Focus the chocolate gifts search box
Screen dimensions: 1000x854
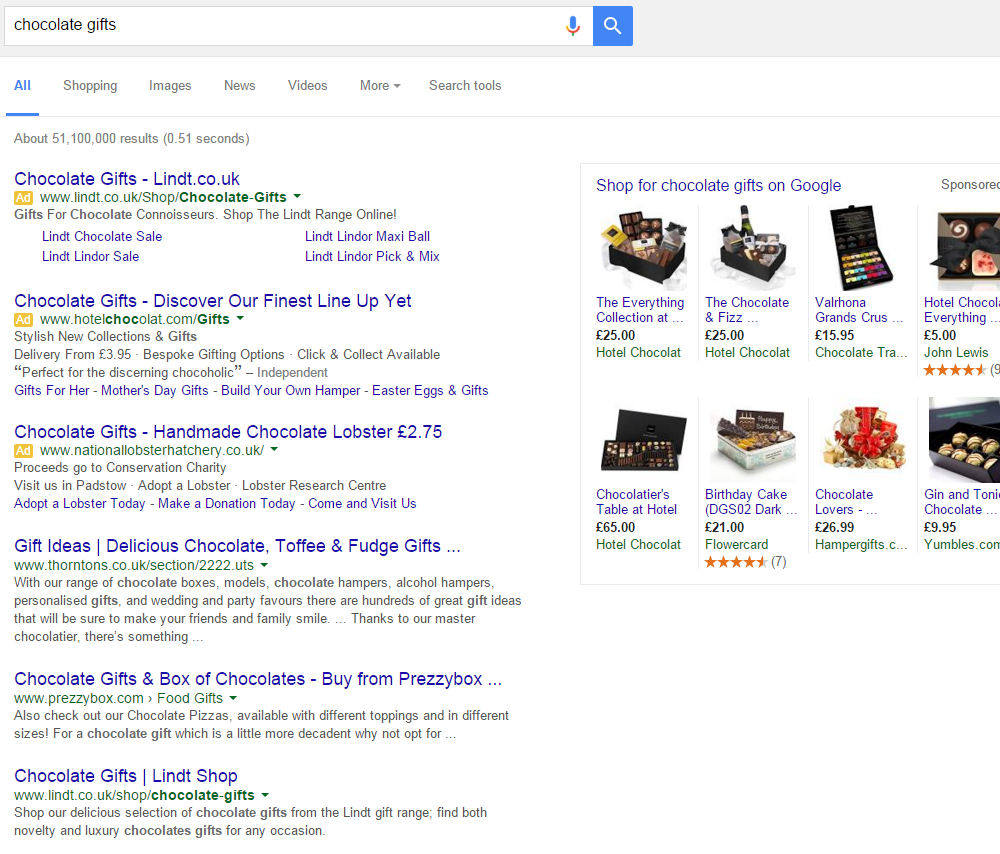pos(281,26)
